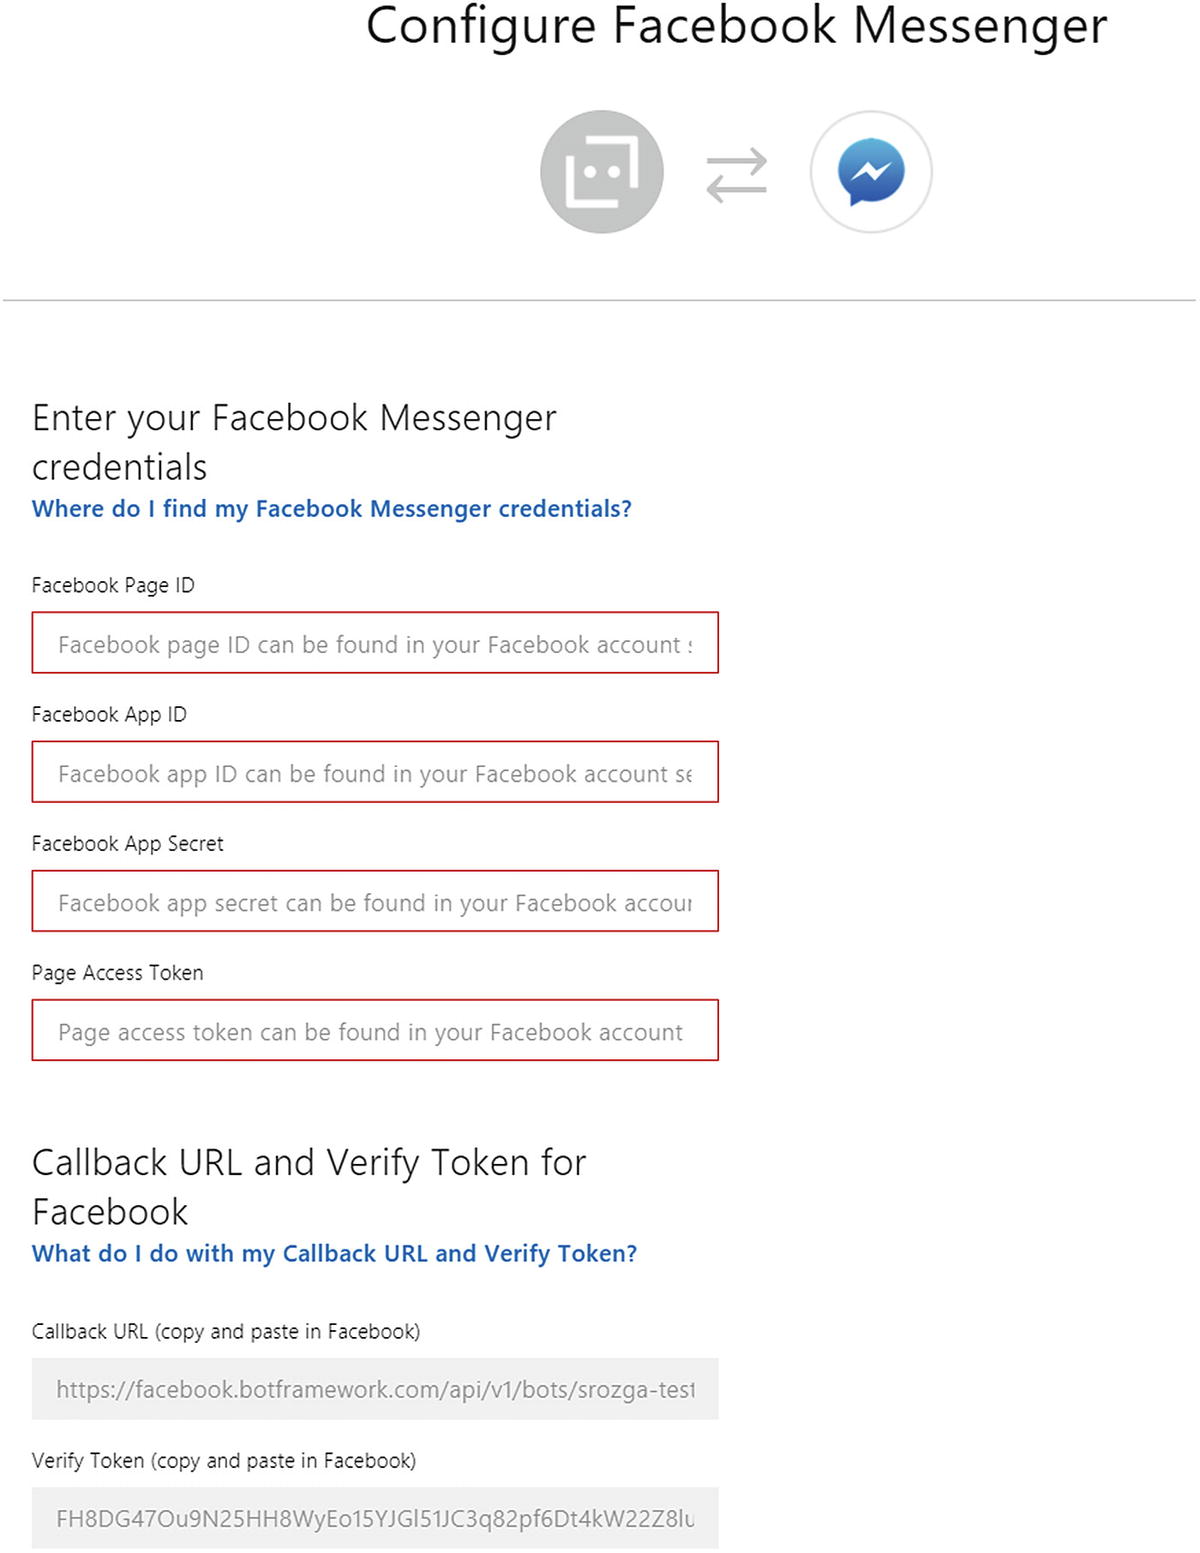Select the Facebook App Secret text box

click(375, 901)
